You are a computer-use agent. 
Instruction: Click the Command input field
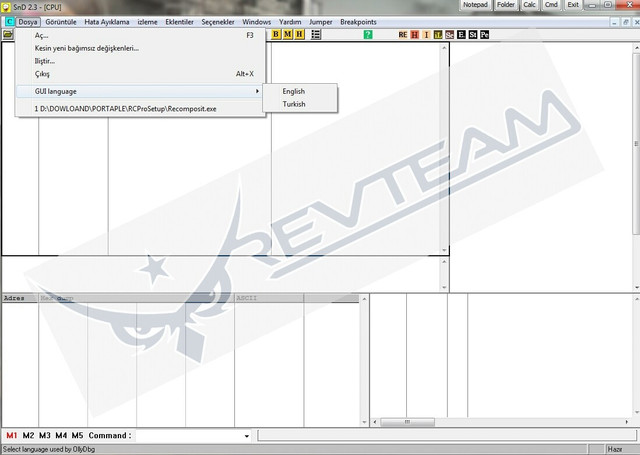point(189,435)
